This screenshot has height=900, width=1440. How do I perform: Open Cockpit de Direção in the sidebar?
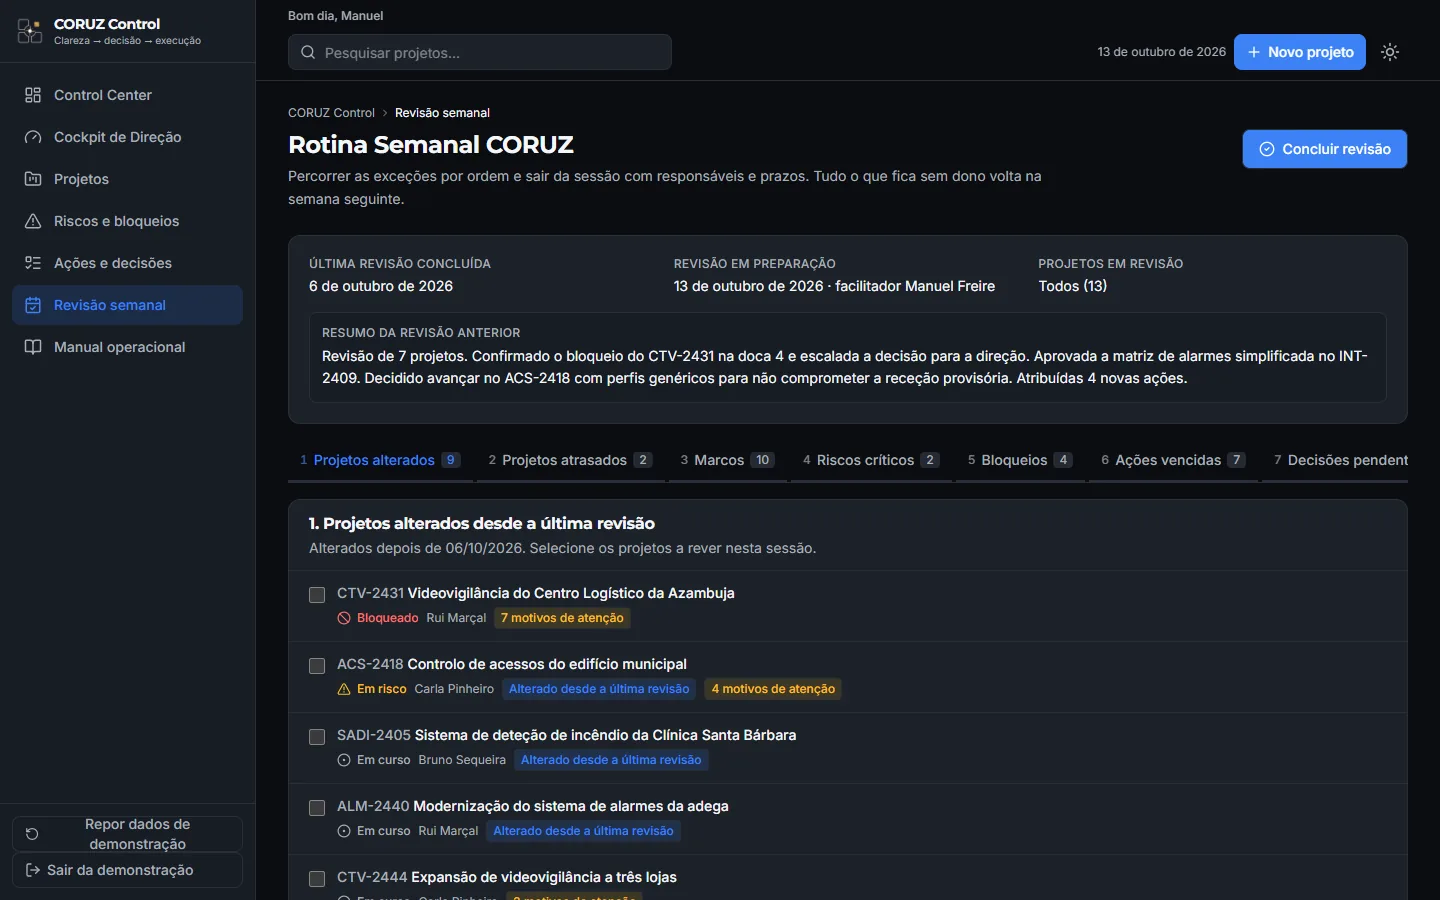point(127,137)
